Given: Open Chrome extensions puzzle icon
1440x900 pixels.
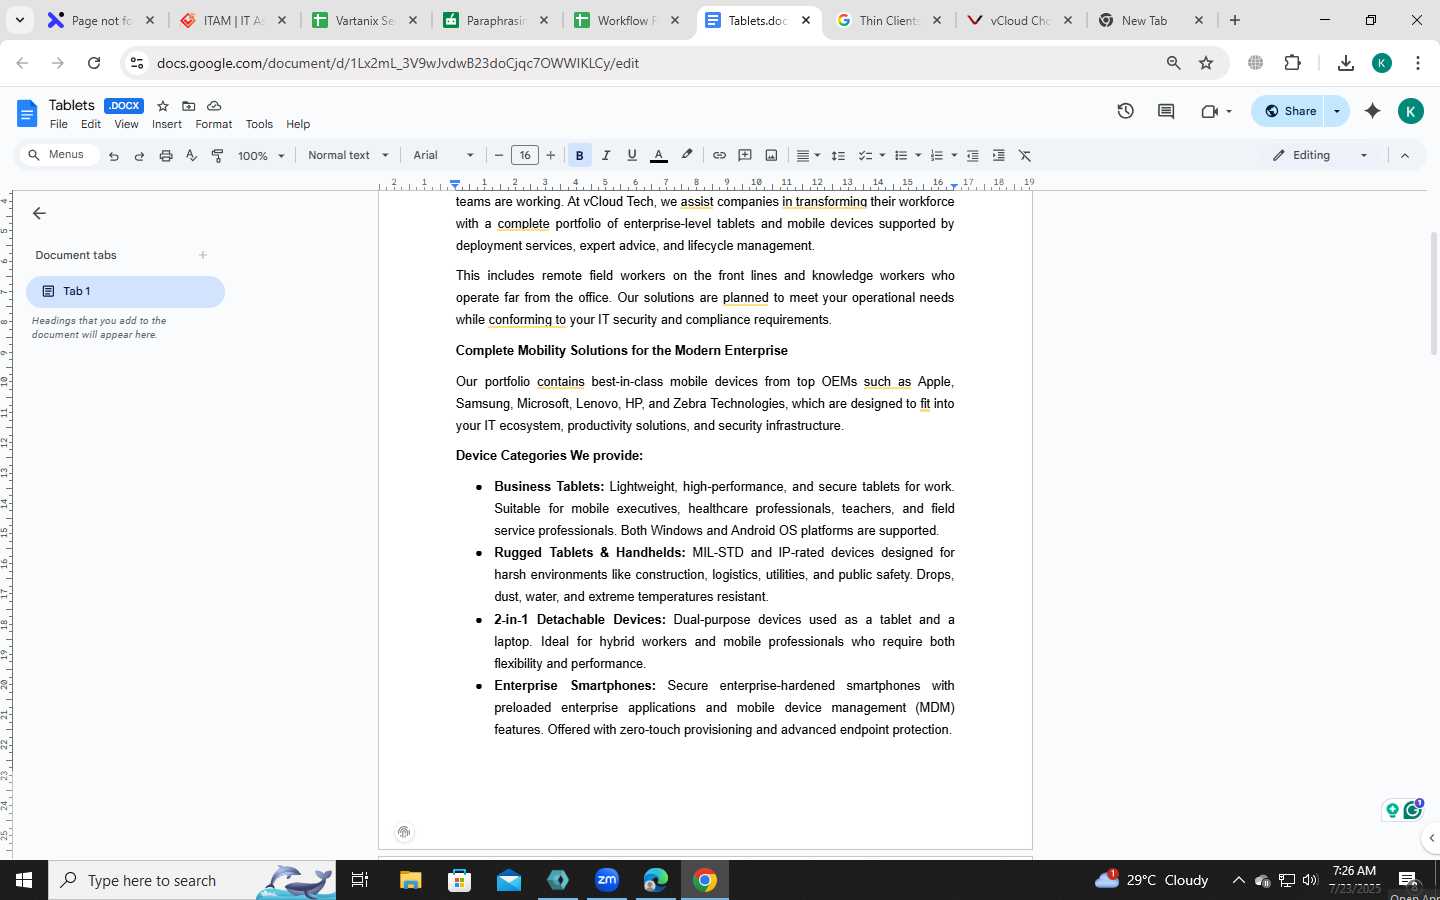Looking at the screenshot, I should tap(1292, 63).
